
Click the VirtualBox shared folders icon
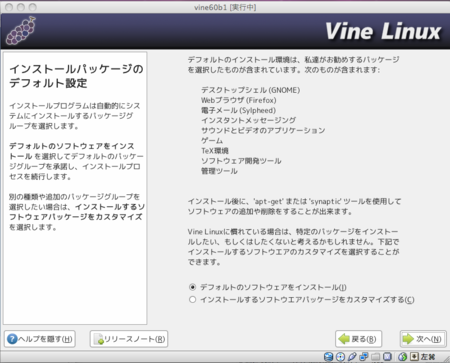[x=376, y=357]
